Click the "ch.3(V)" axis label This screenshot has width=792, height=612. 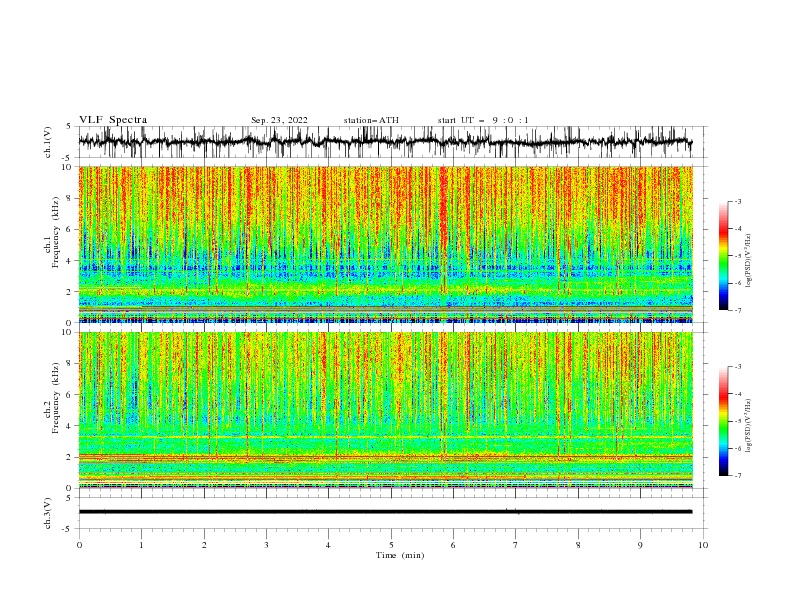point(48,513)
